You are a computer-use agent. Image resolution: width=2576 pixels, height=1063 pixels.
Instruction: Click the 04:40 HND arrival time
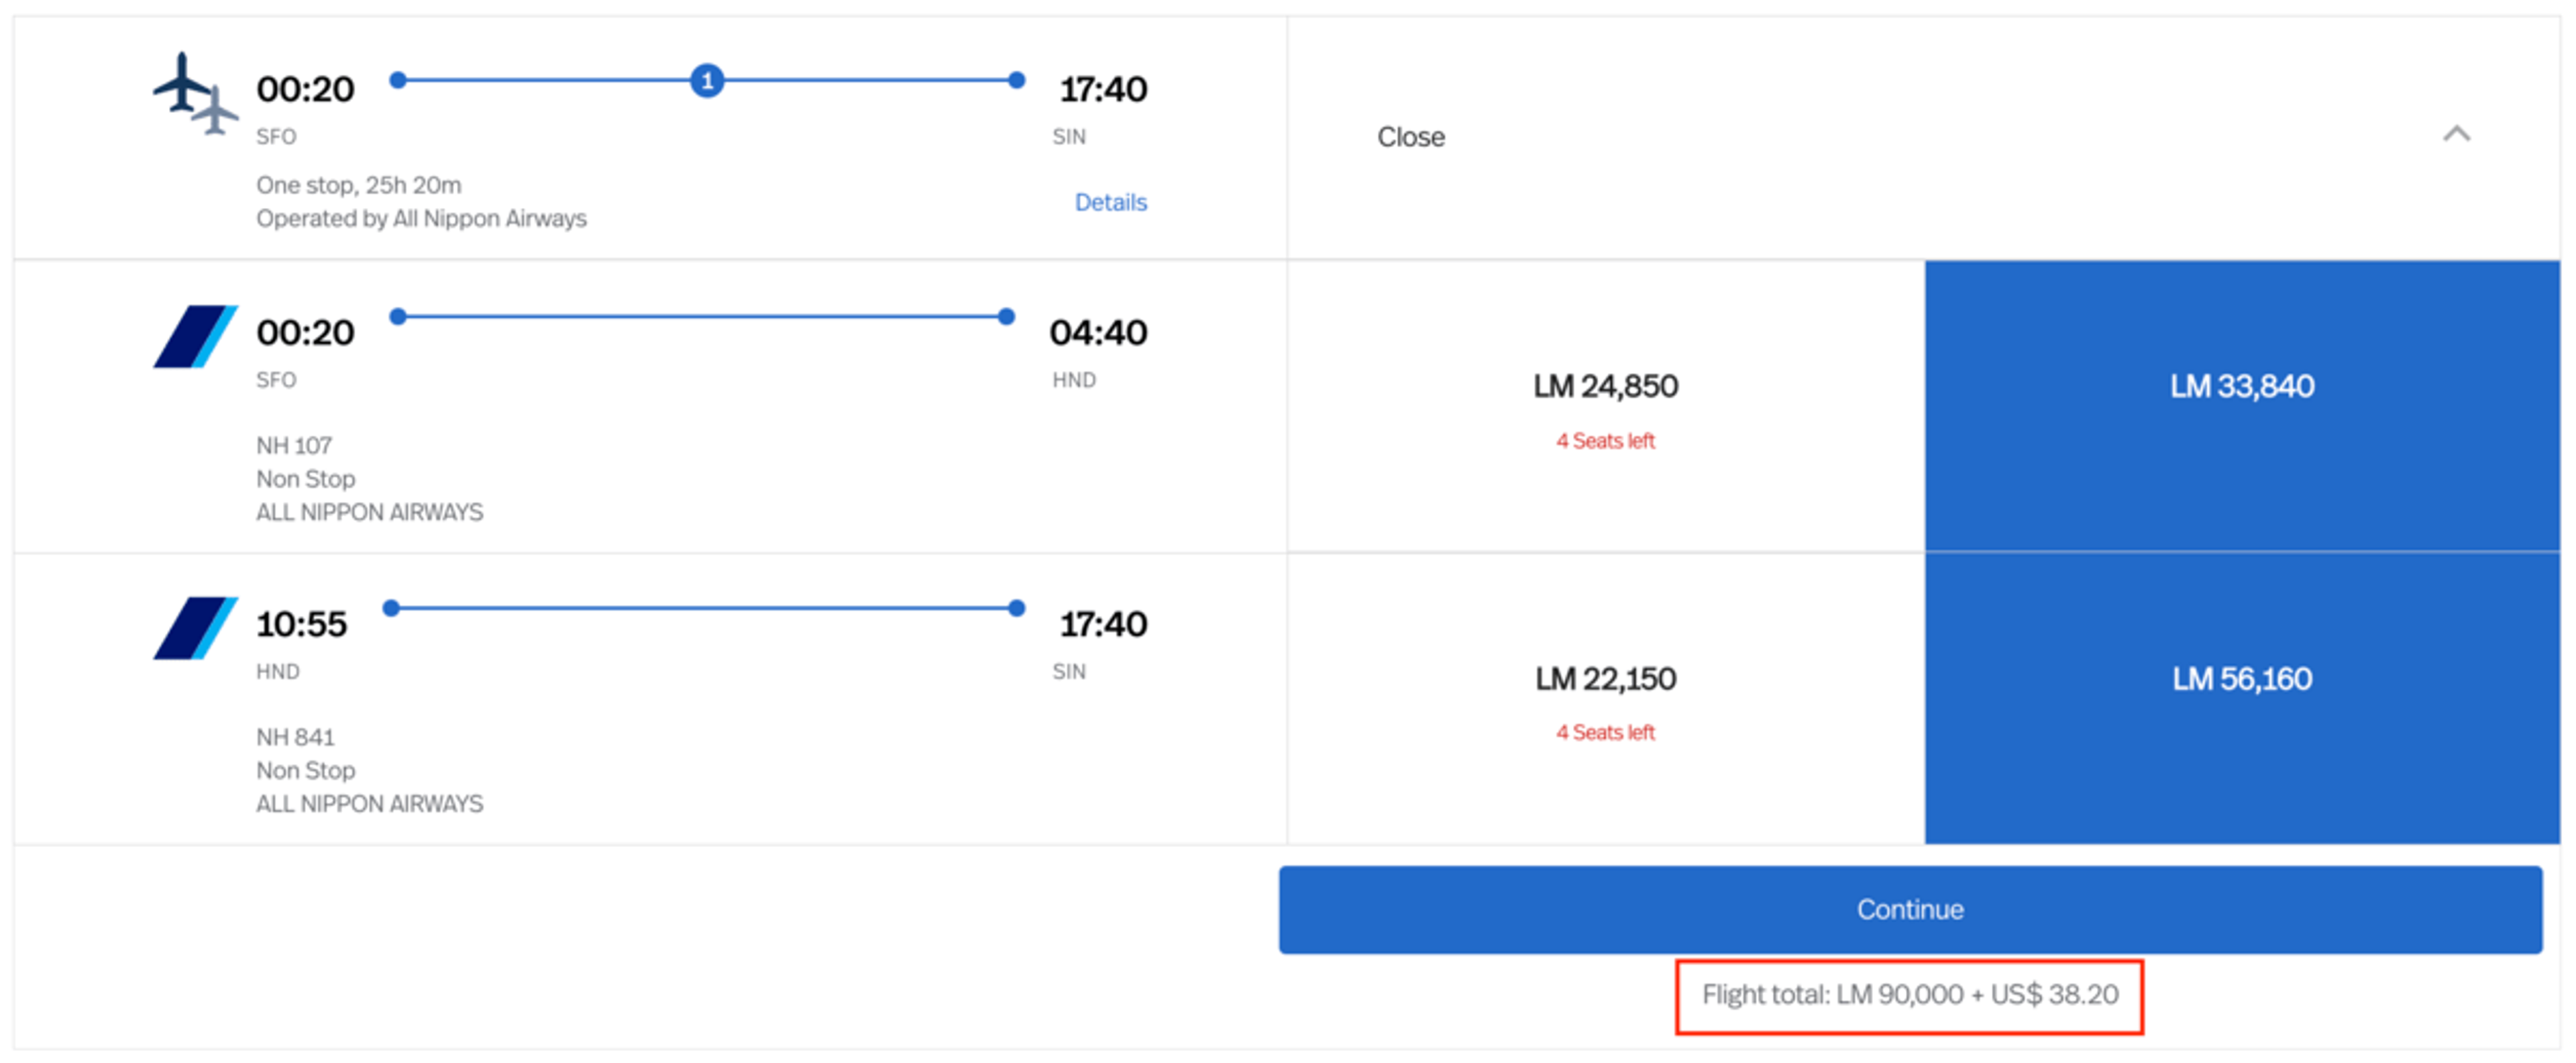(1098, 332)
